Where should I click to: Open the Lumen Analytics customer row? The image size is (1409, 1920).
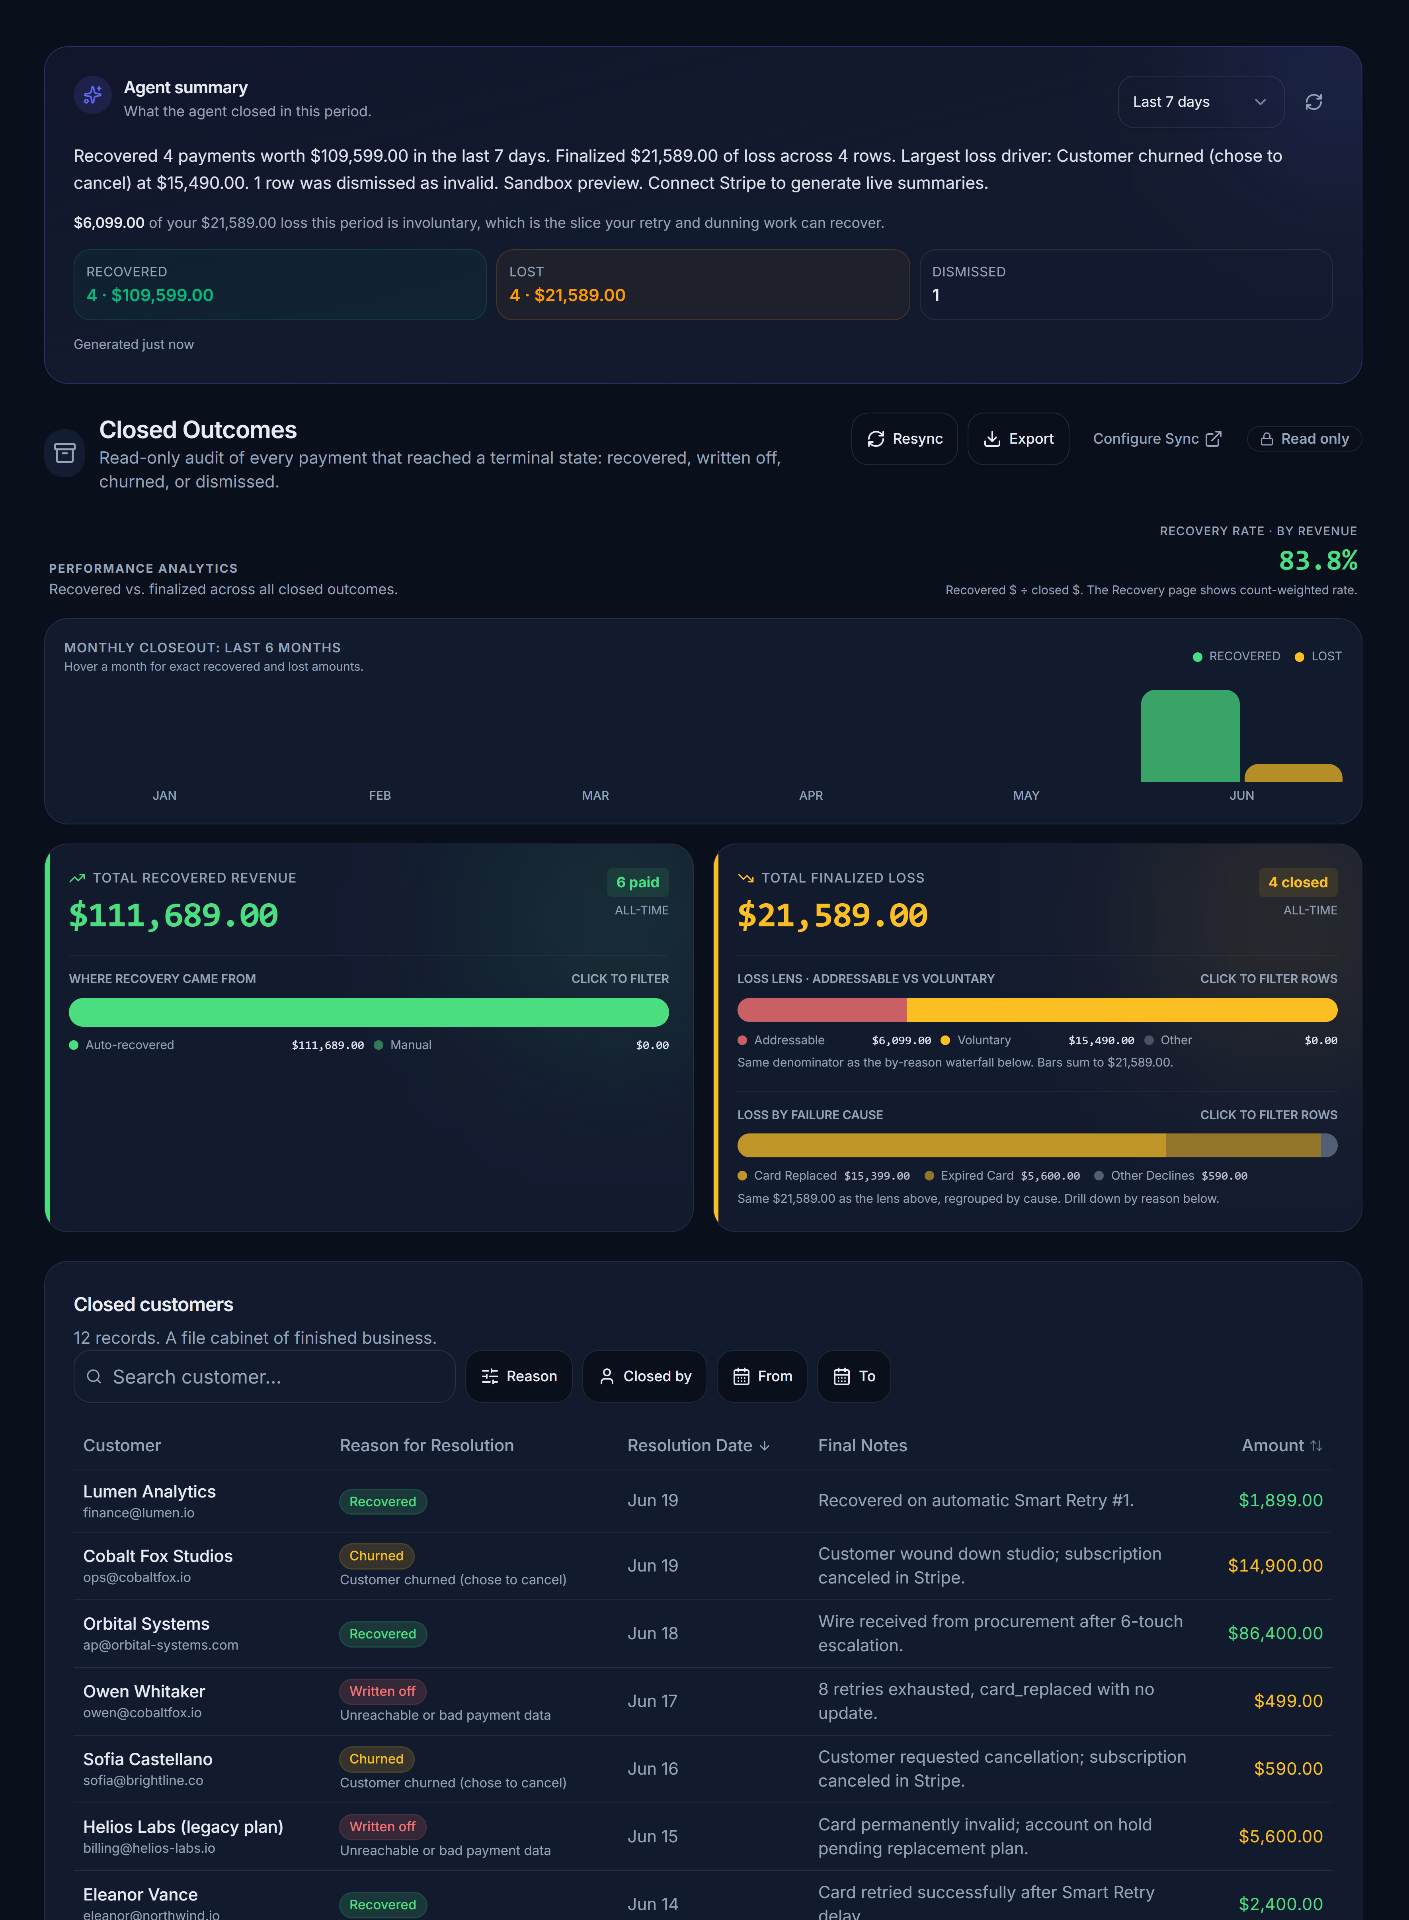[703, 1501]
